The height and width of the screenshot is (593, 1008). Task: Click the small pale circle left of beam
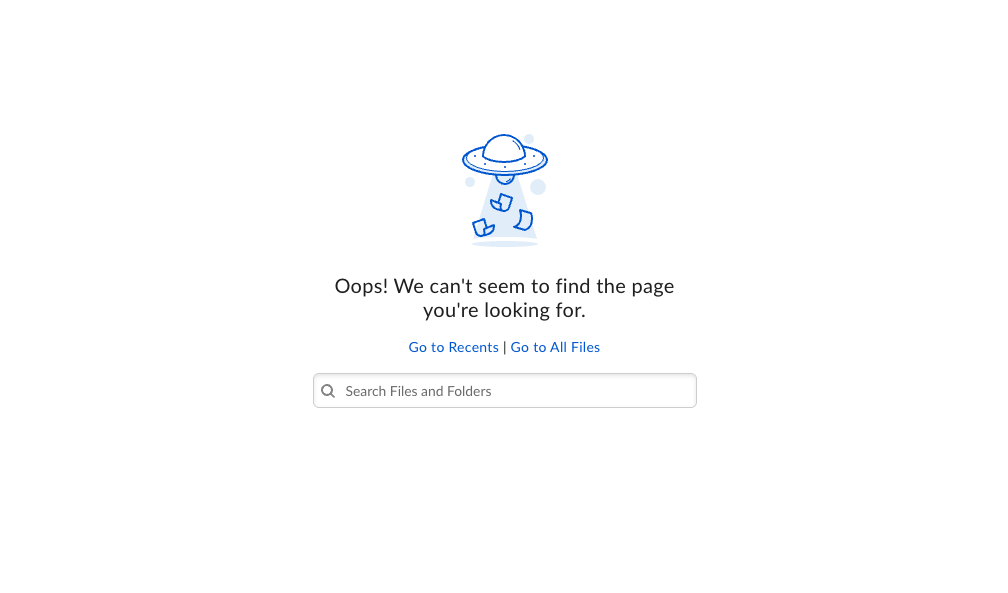(x=470, y=183)
